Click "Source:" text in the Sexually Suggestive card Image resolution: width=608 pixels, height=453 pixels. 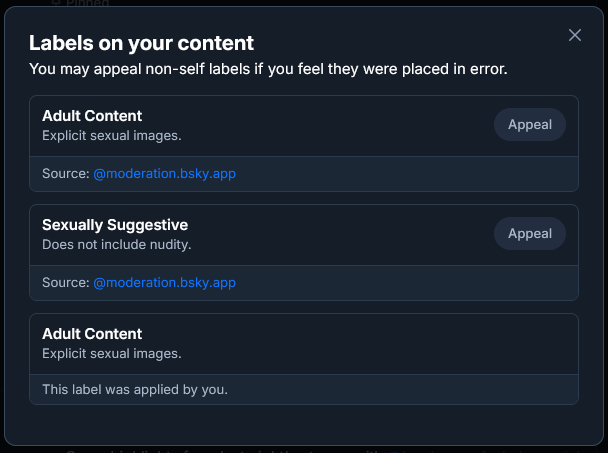(65, 283)
